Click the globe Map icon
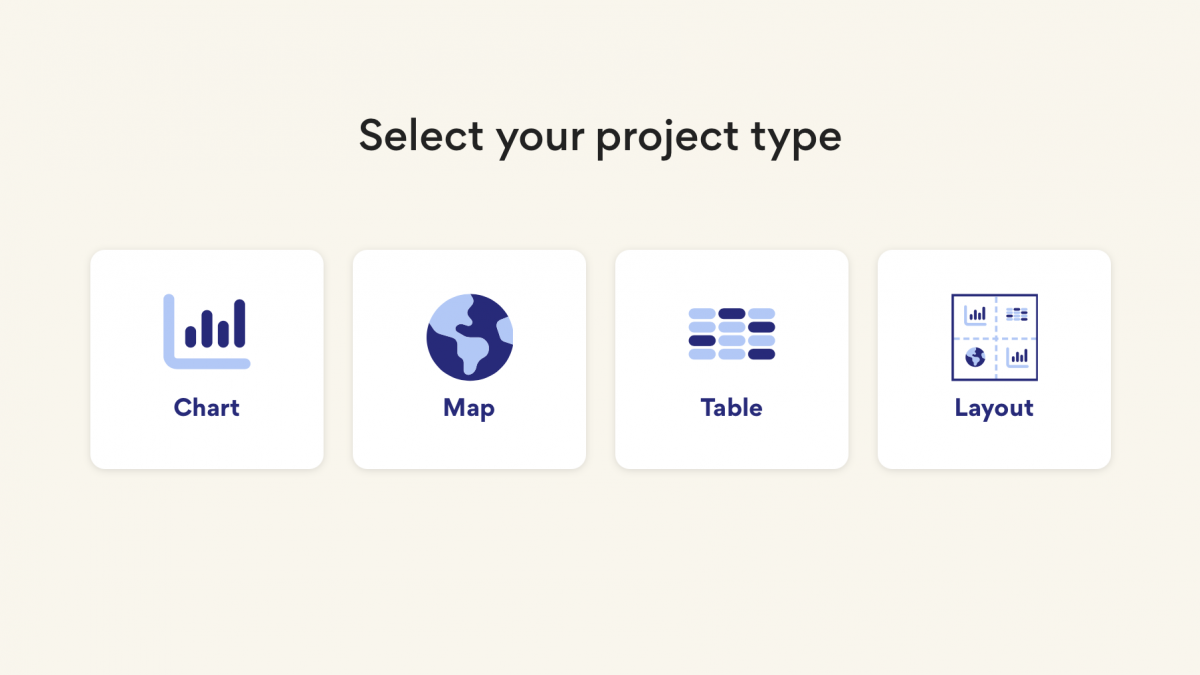Screen dimensions: 1200x675 pos(469,337)
